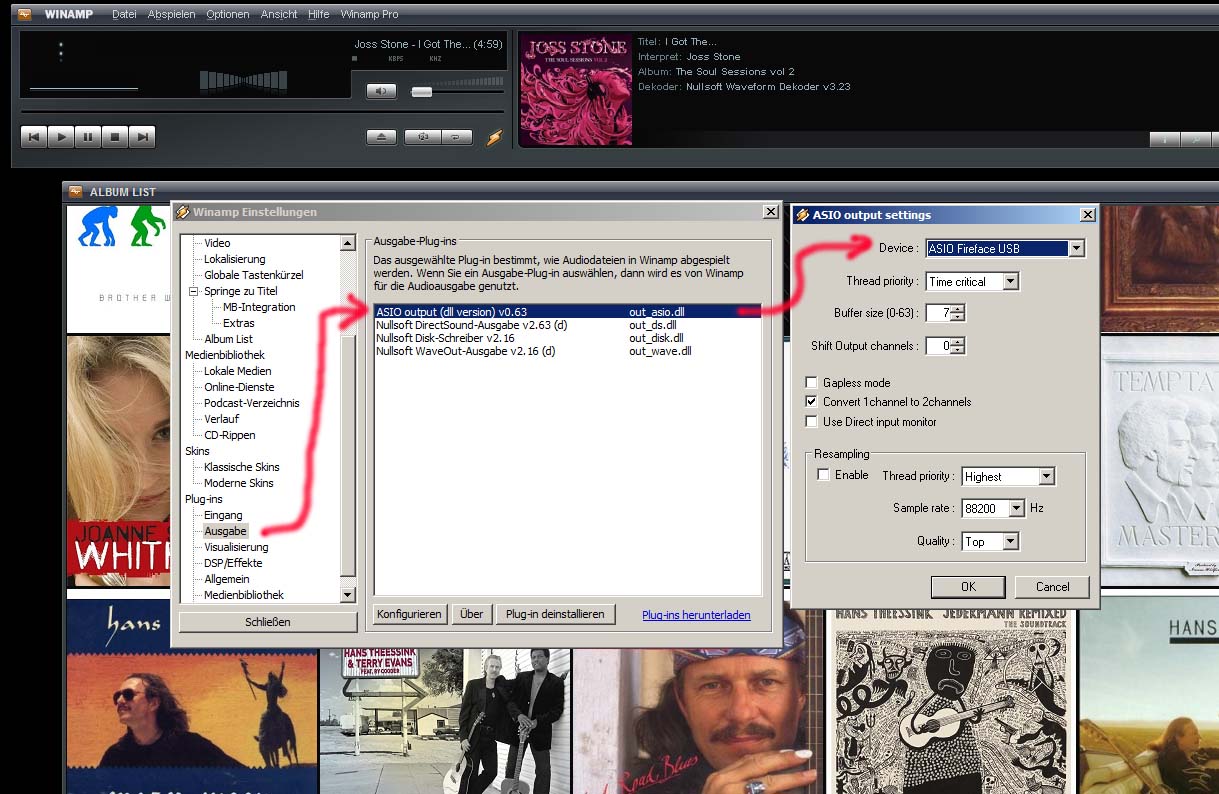Skip to next track

coord(142,137)
